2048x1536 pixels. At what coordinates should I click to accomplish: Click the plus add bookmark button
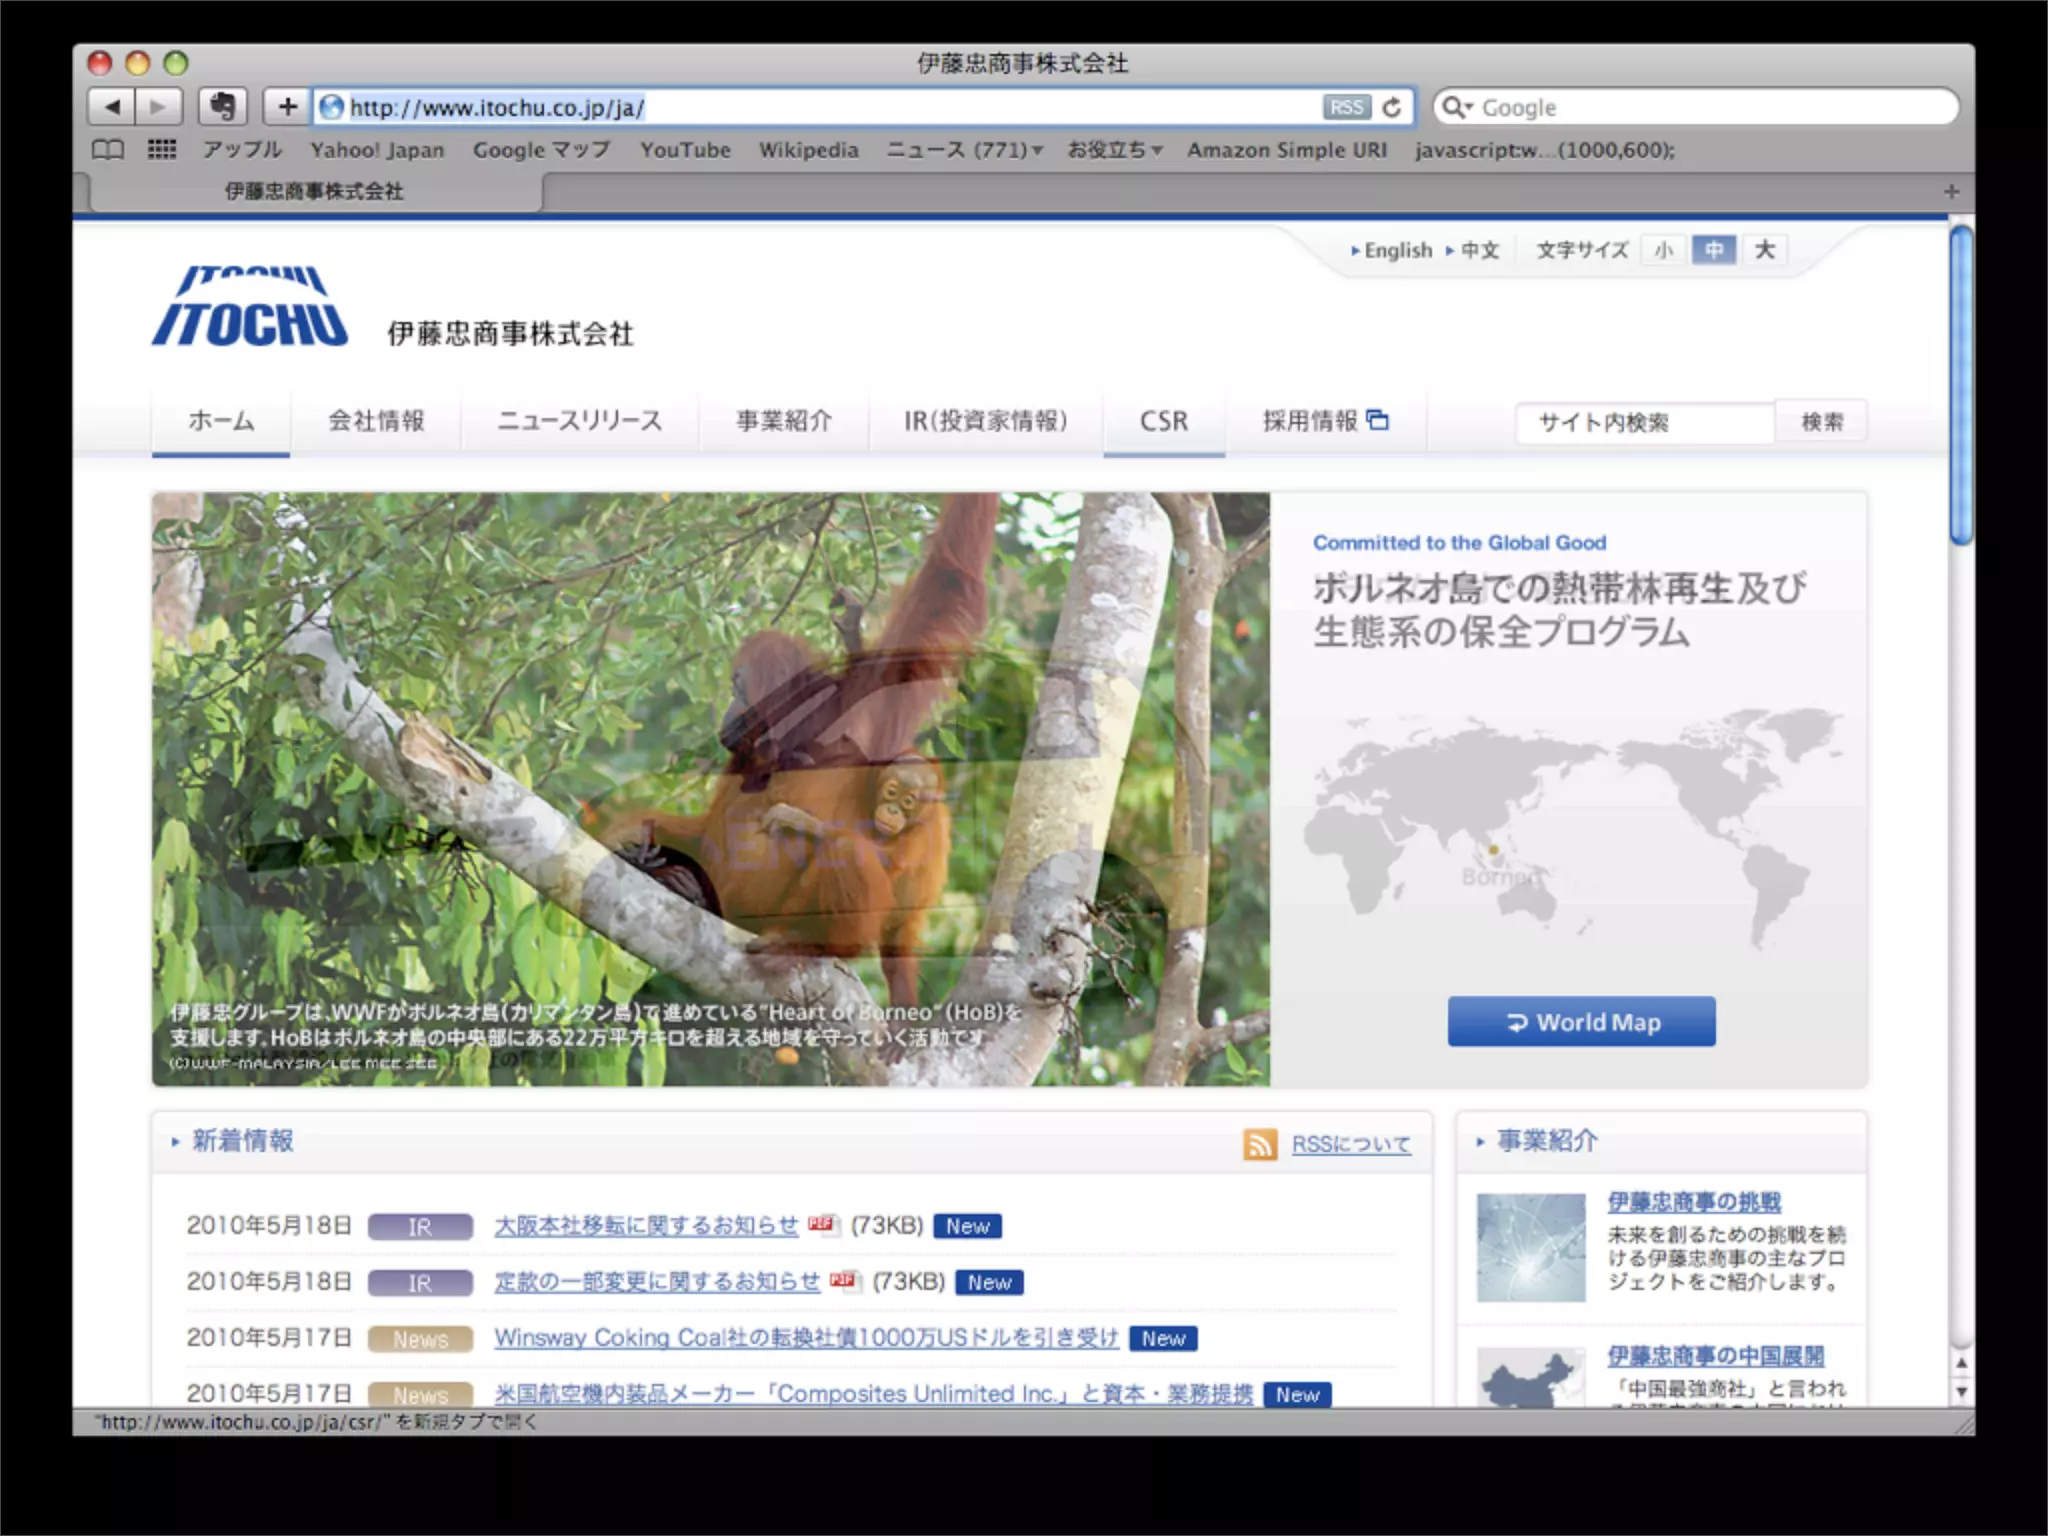287,107
